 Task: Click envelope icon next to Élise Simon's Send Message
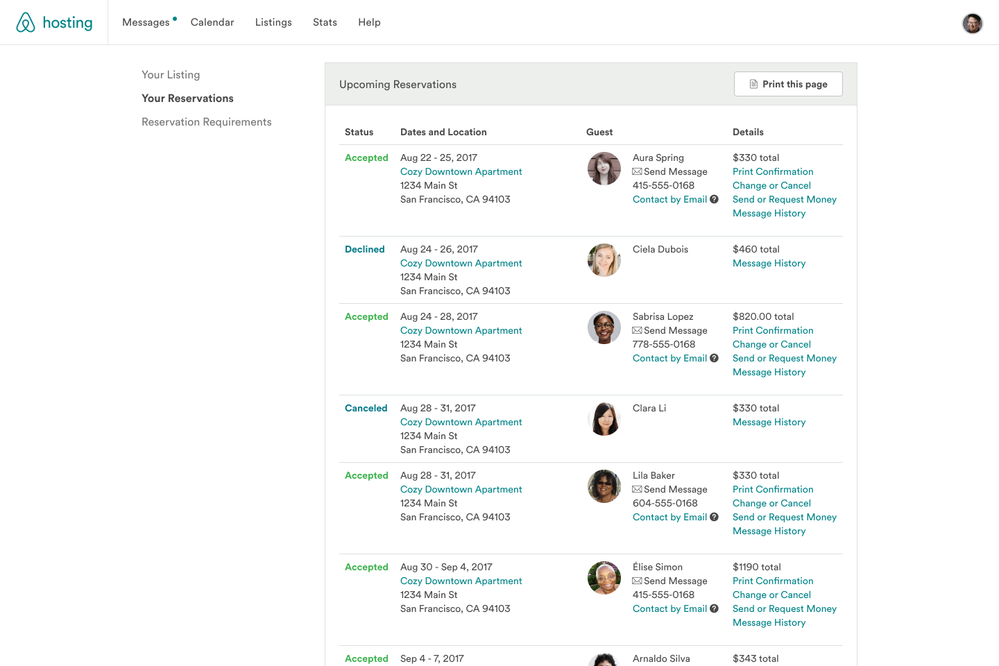coord(637,581)
